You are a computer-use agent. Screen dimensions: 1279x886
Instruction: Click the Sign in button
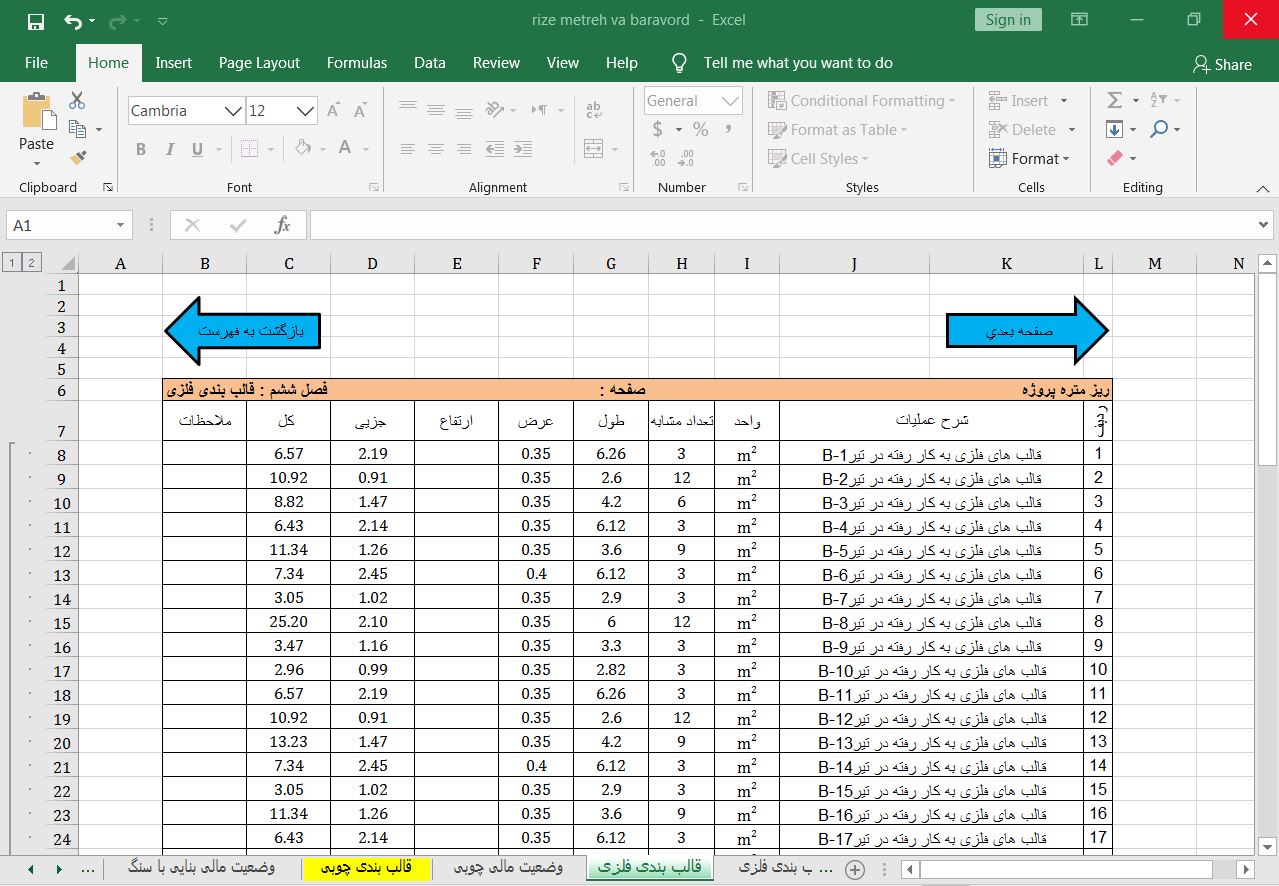pyautogui.click(x=1007, y=20)
